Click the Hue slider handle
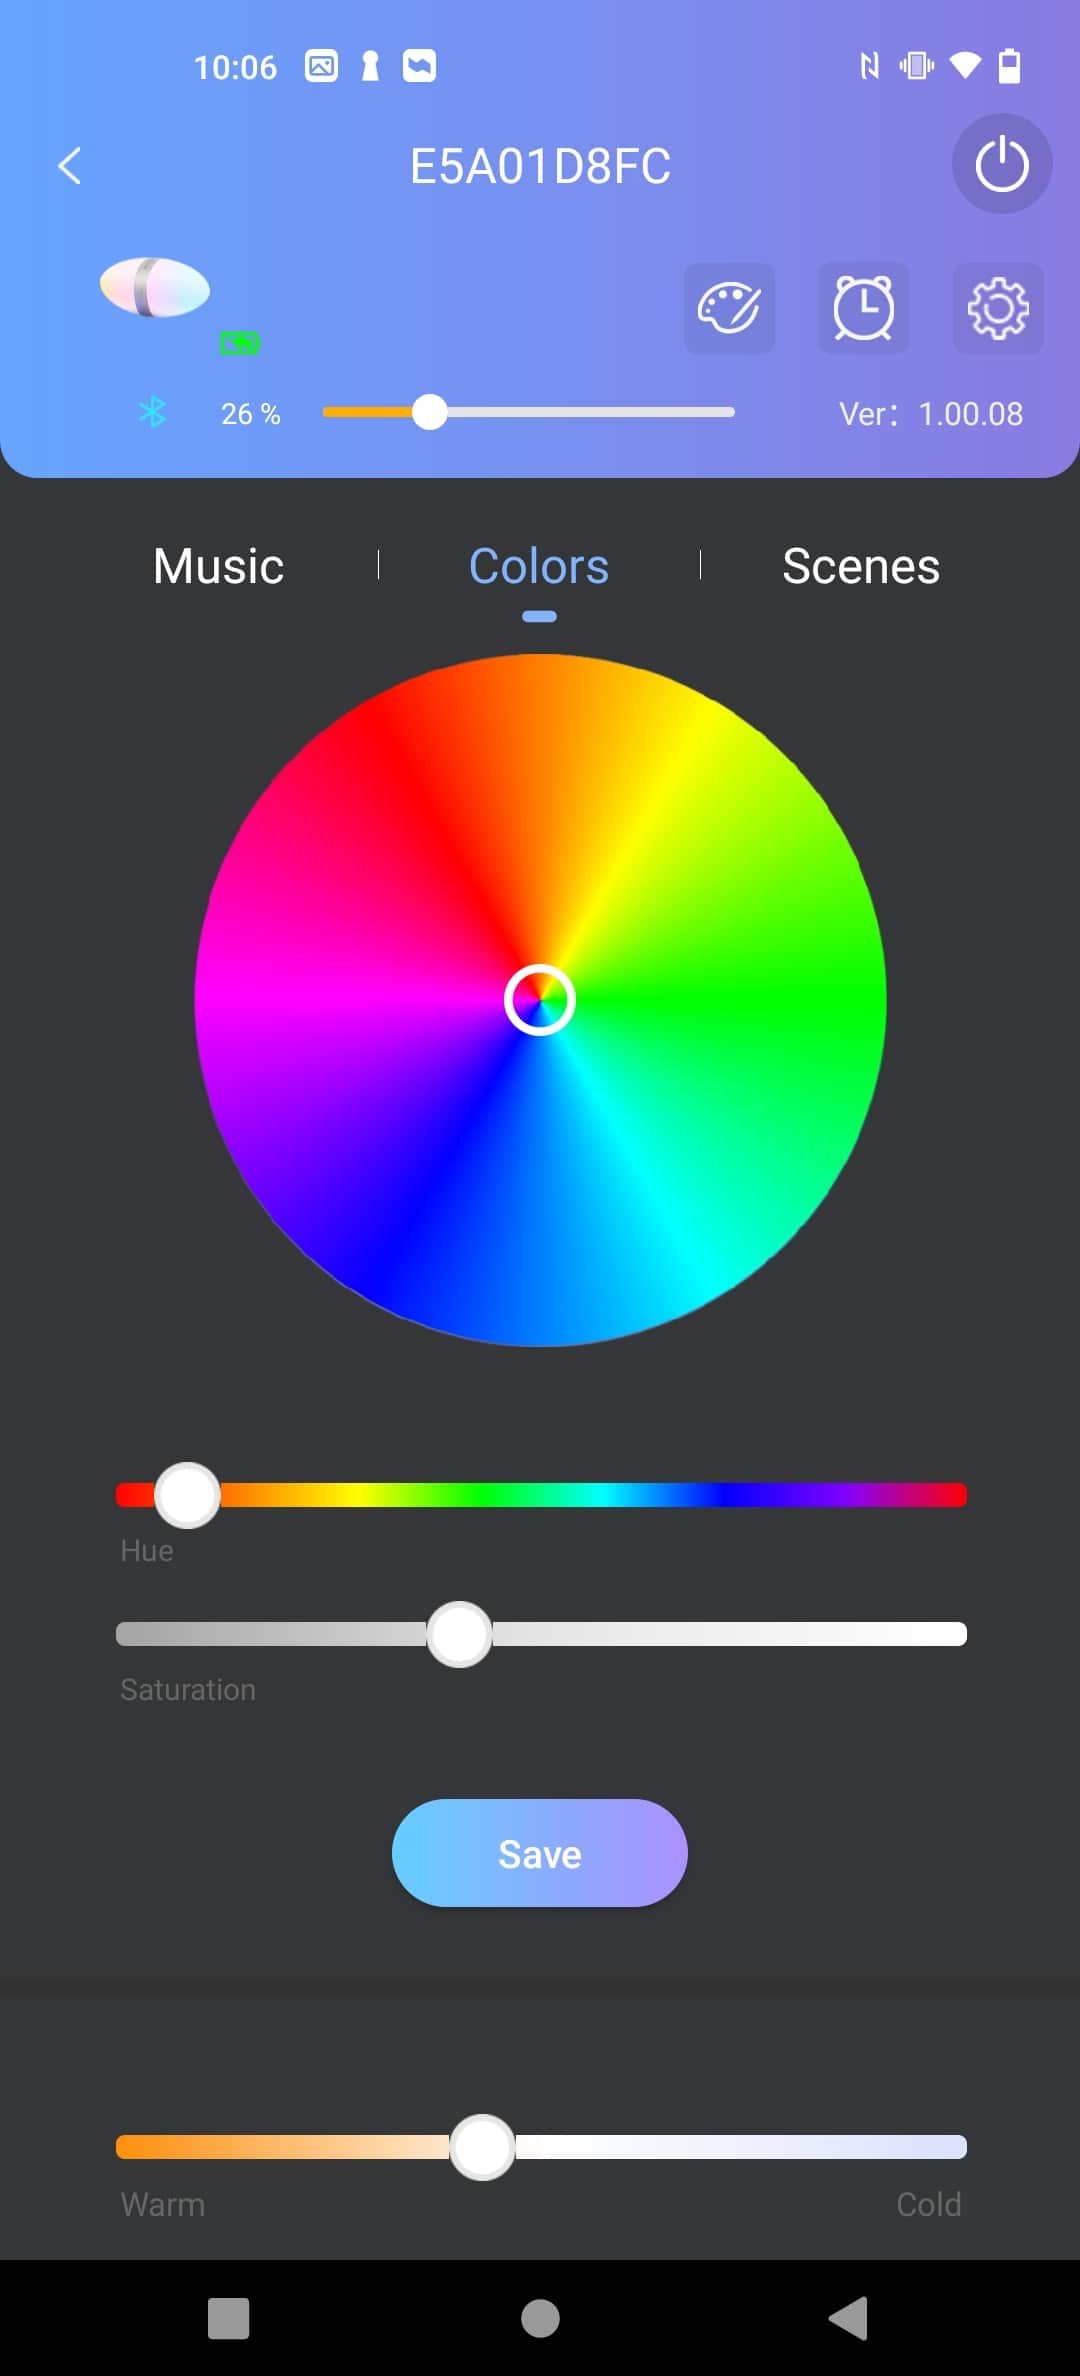The image size is (1080, 2376). pyautogui.click(x=187, y=1495)
